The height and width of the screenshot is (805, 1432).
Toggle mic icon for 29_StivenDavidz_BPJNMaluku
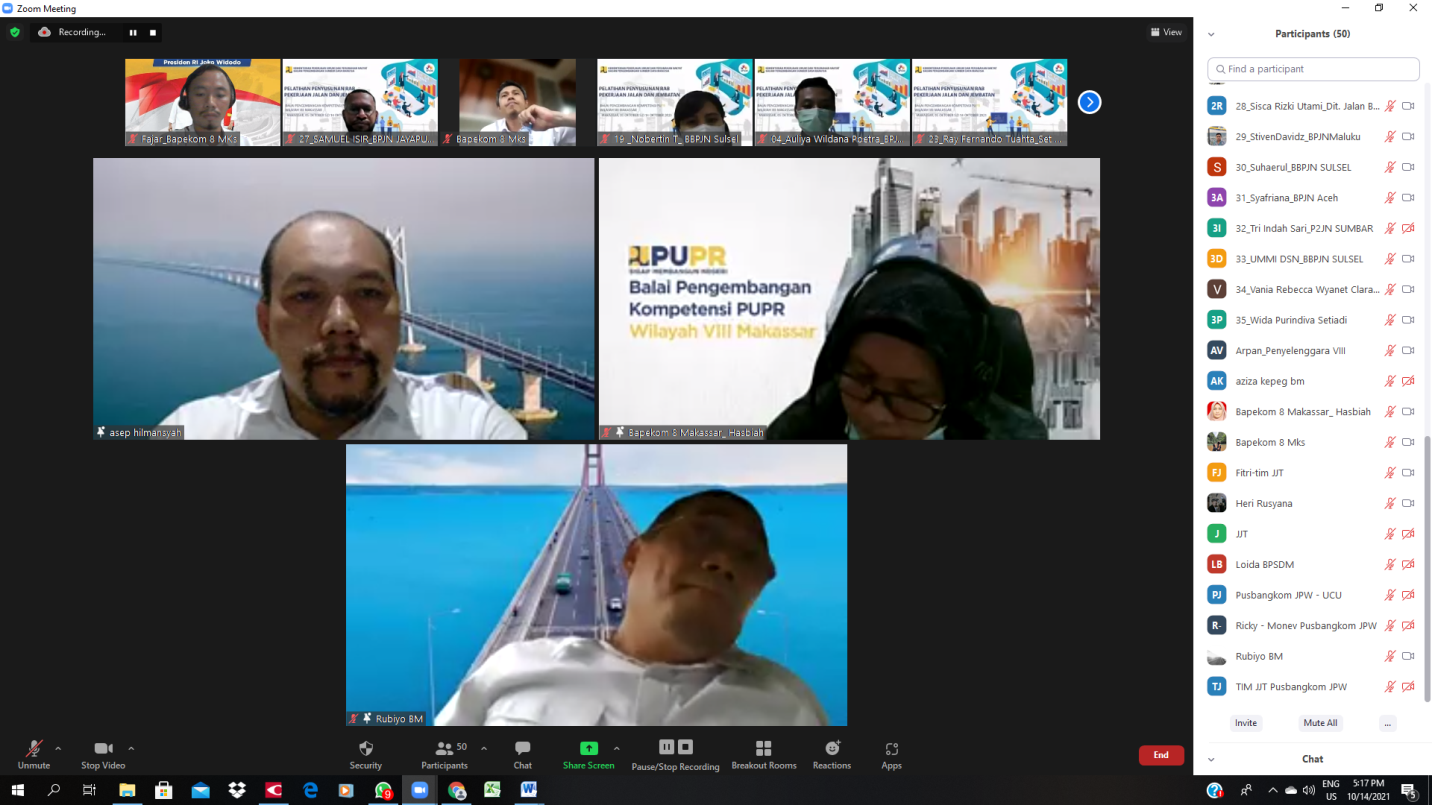[1390, 137]
